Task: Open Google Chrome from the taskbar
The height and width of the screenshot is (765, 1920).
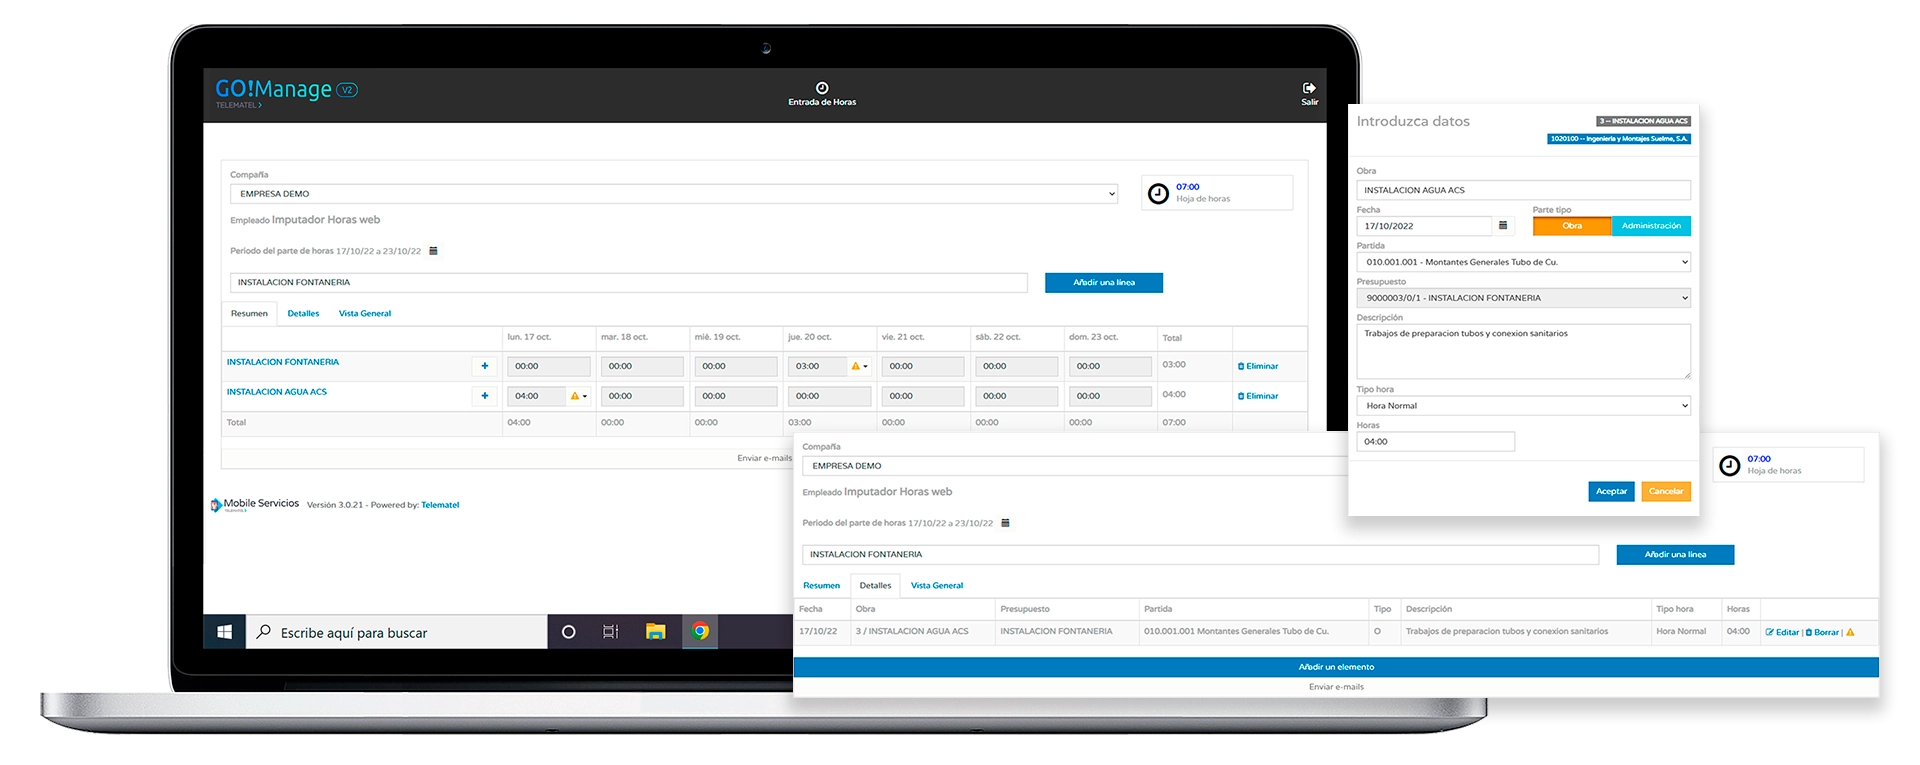Action: pyautogui.click(x=700, y=632)
